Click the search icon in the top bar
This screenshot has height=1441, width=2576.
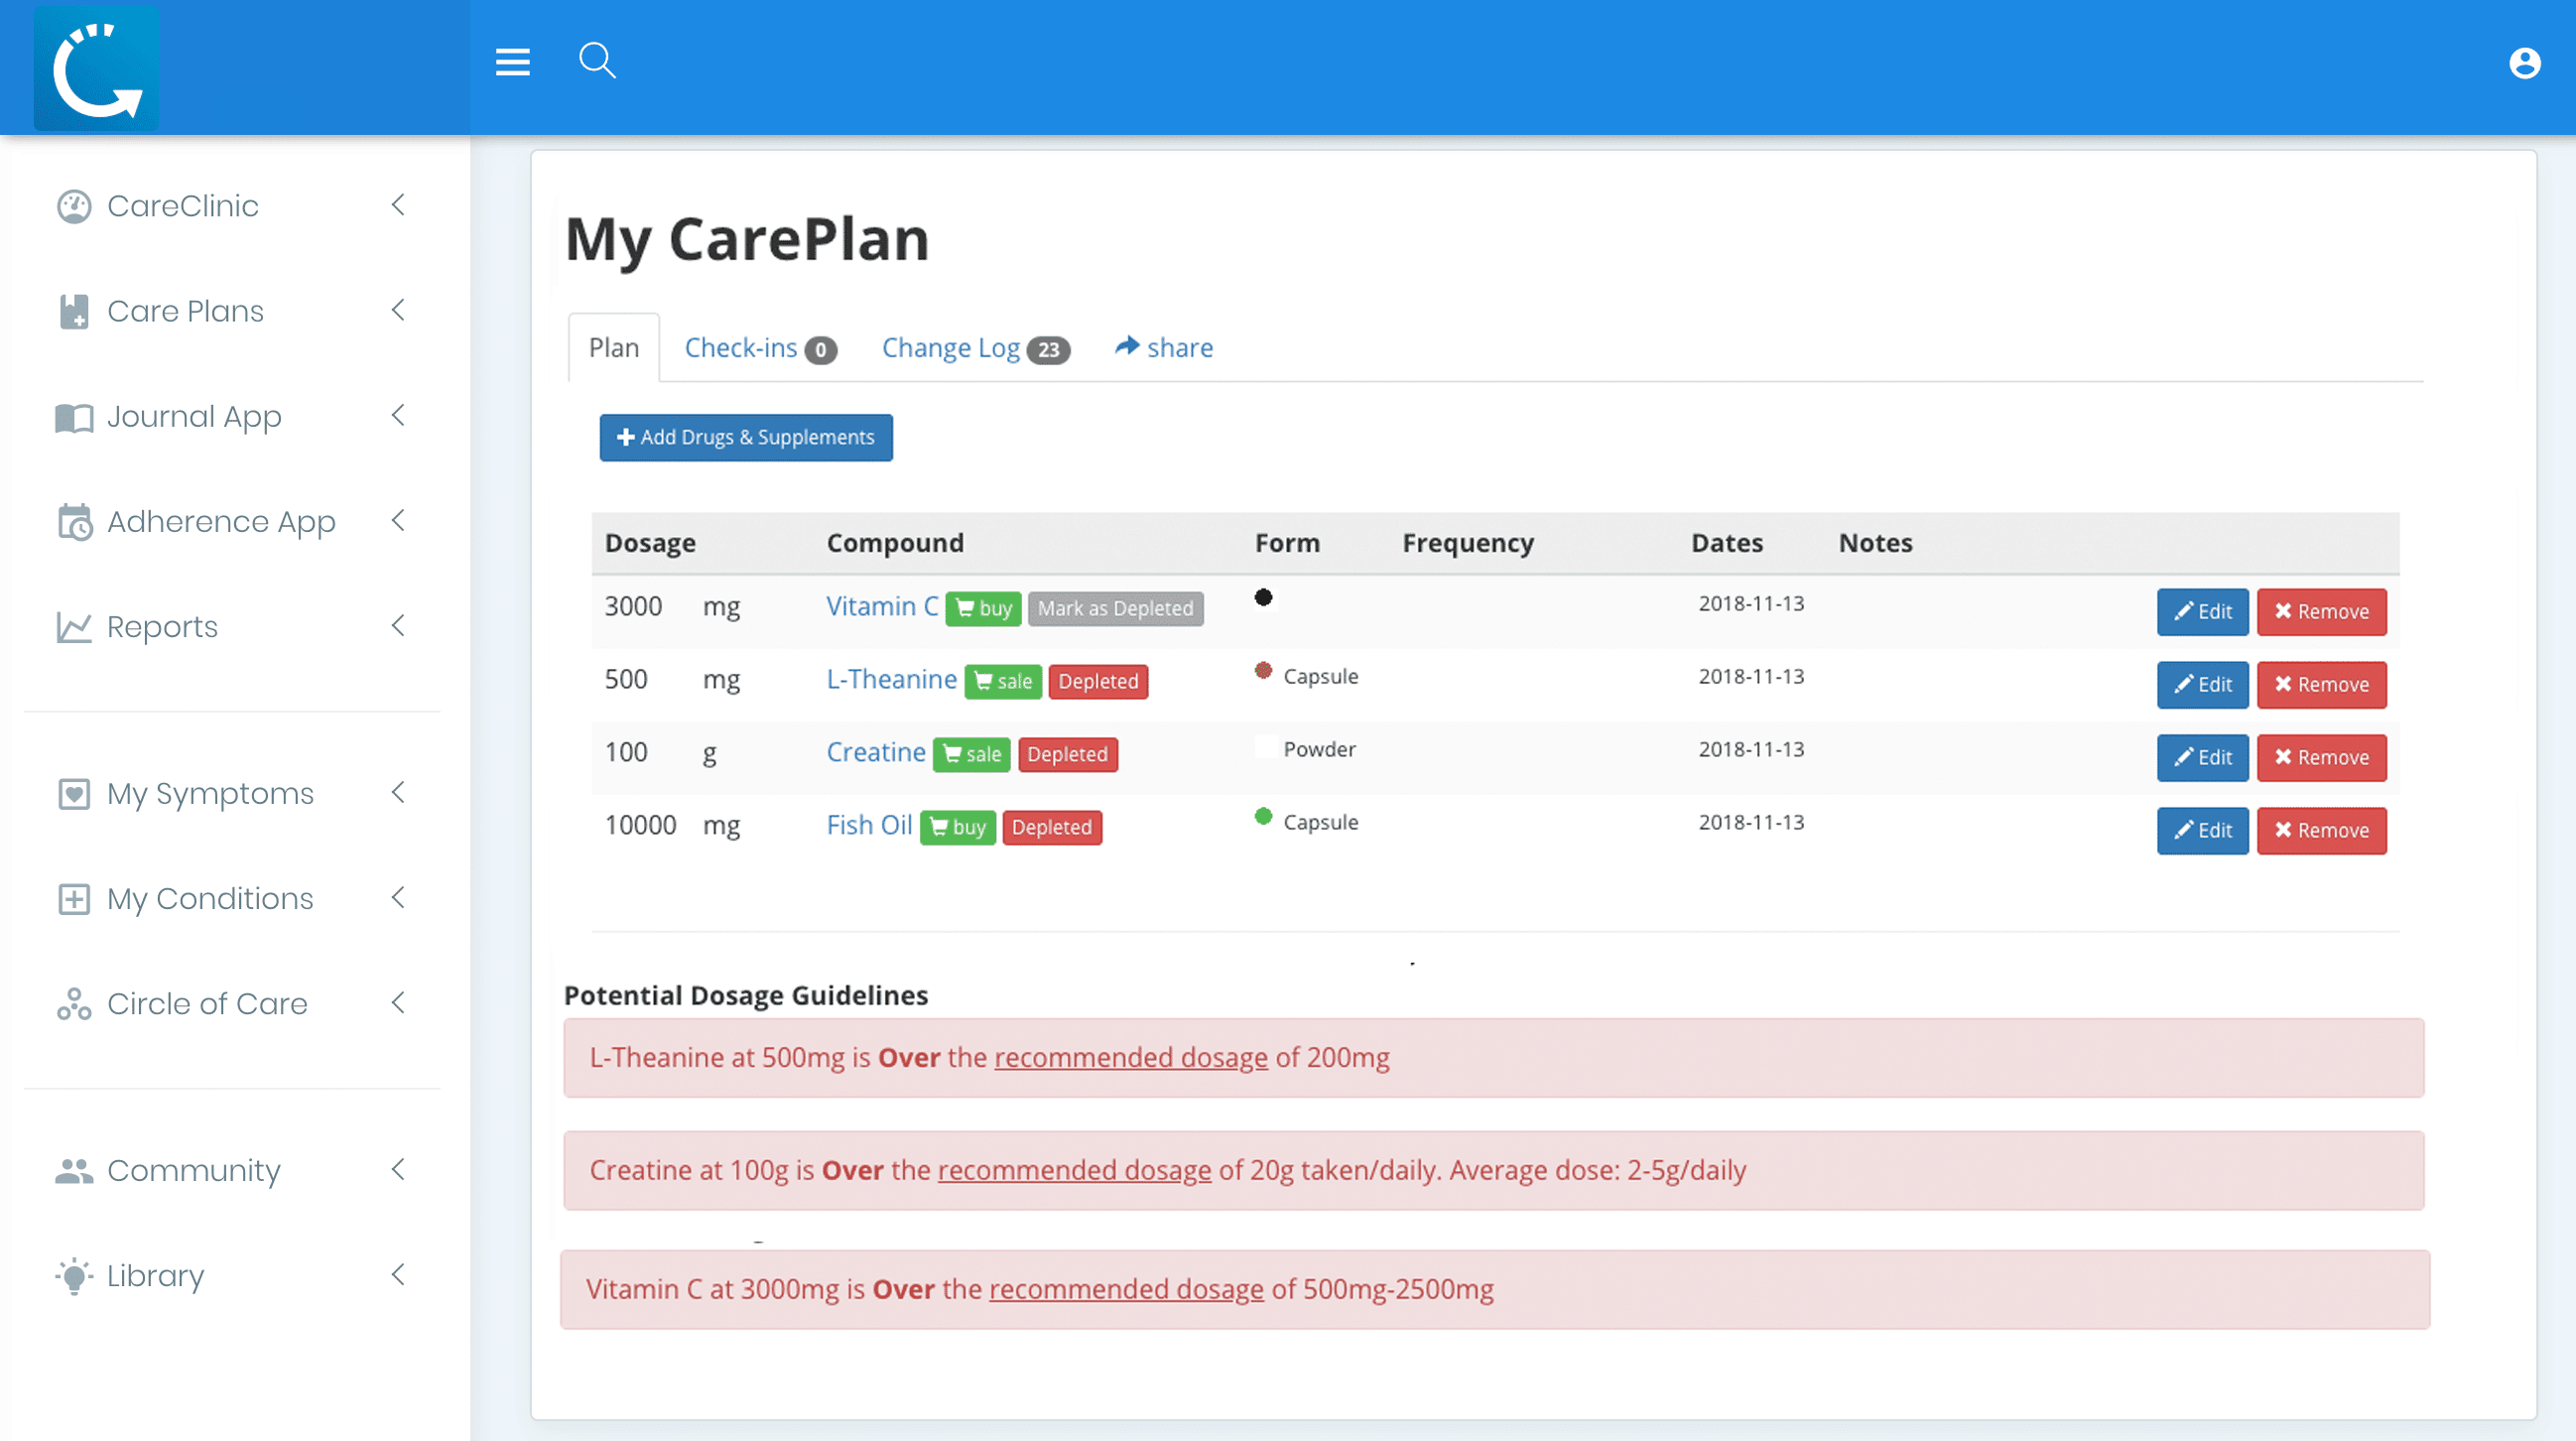point(597,61)
